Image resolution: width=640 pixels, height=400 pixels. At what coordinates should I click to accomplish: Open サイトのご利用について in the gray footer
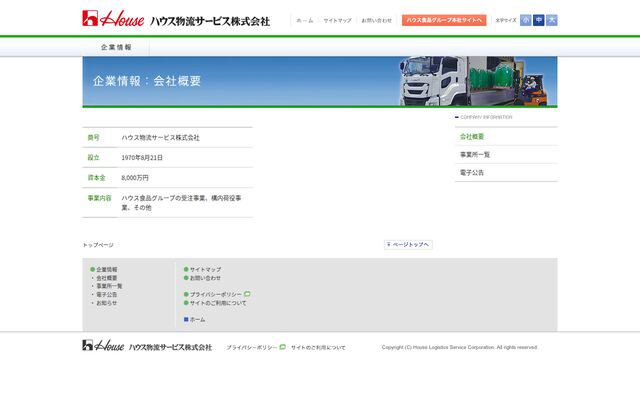click(218, 303)
